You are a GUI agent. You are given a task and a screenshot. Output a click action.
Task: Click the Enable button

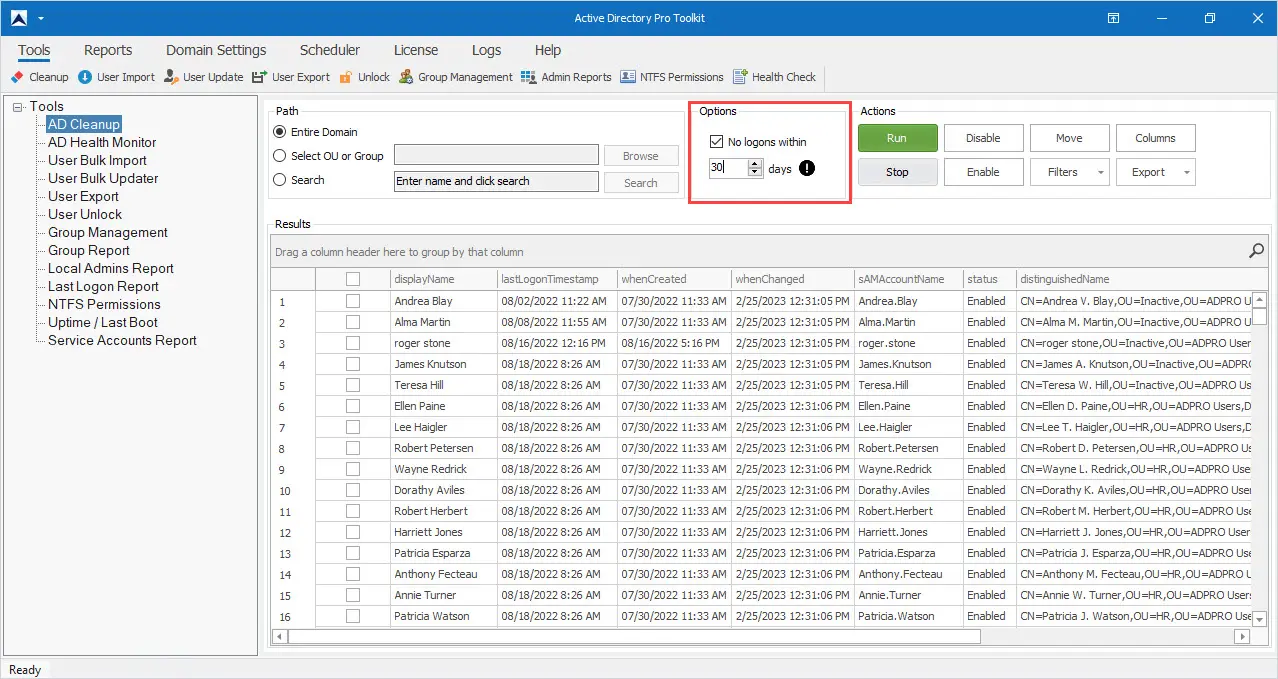[x=983, y=172]
